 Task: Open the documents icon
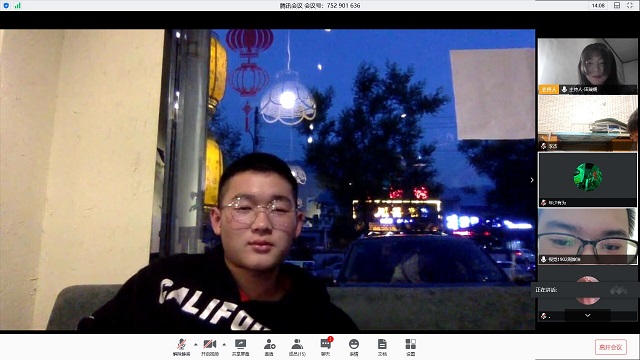pos(382,347)
